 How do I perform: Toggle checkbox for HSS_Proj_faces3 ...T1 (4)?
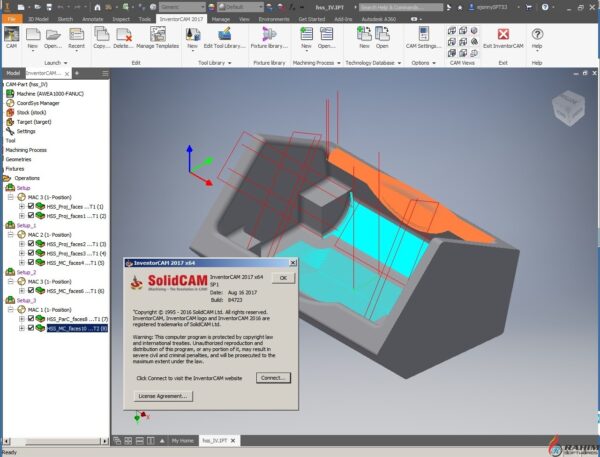[31, 253]
